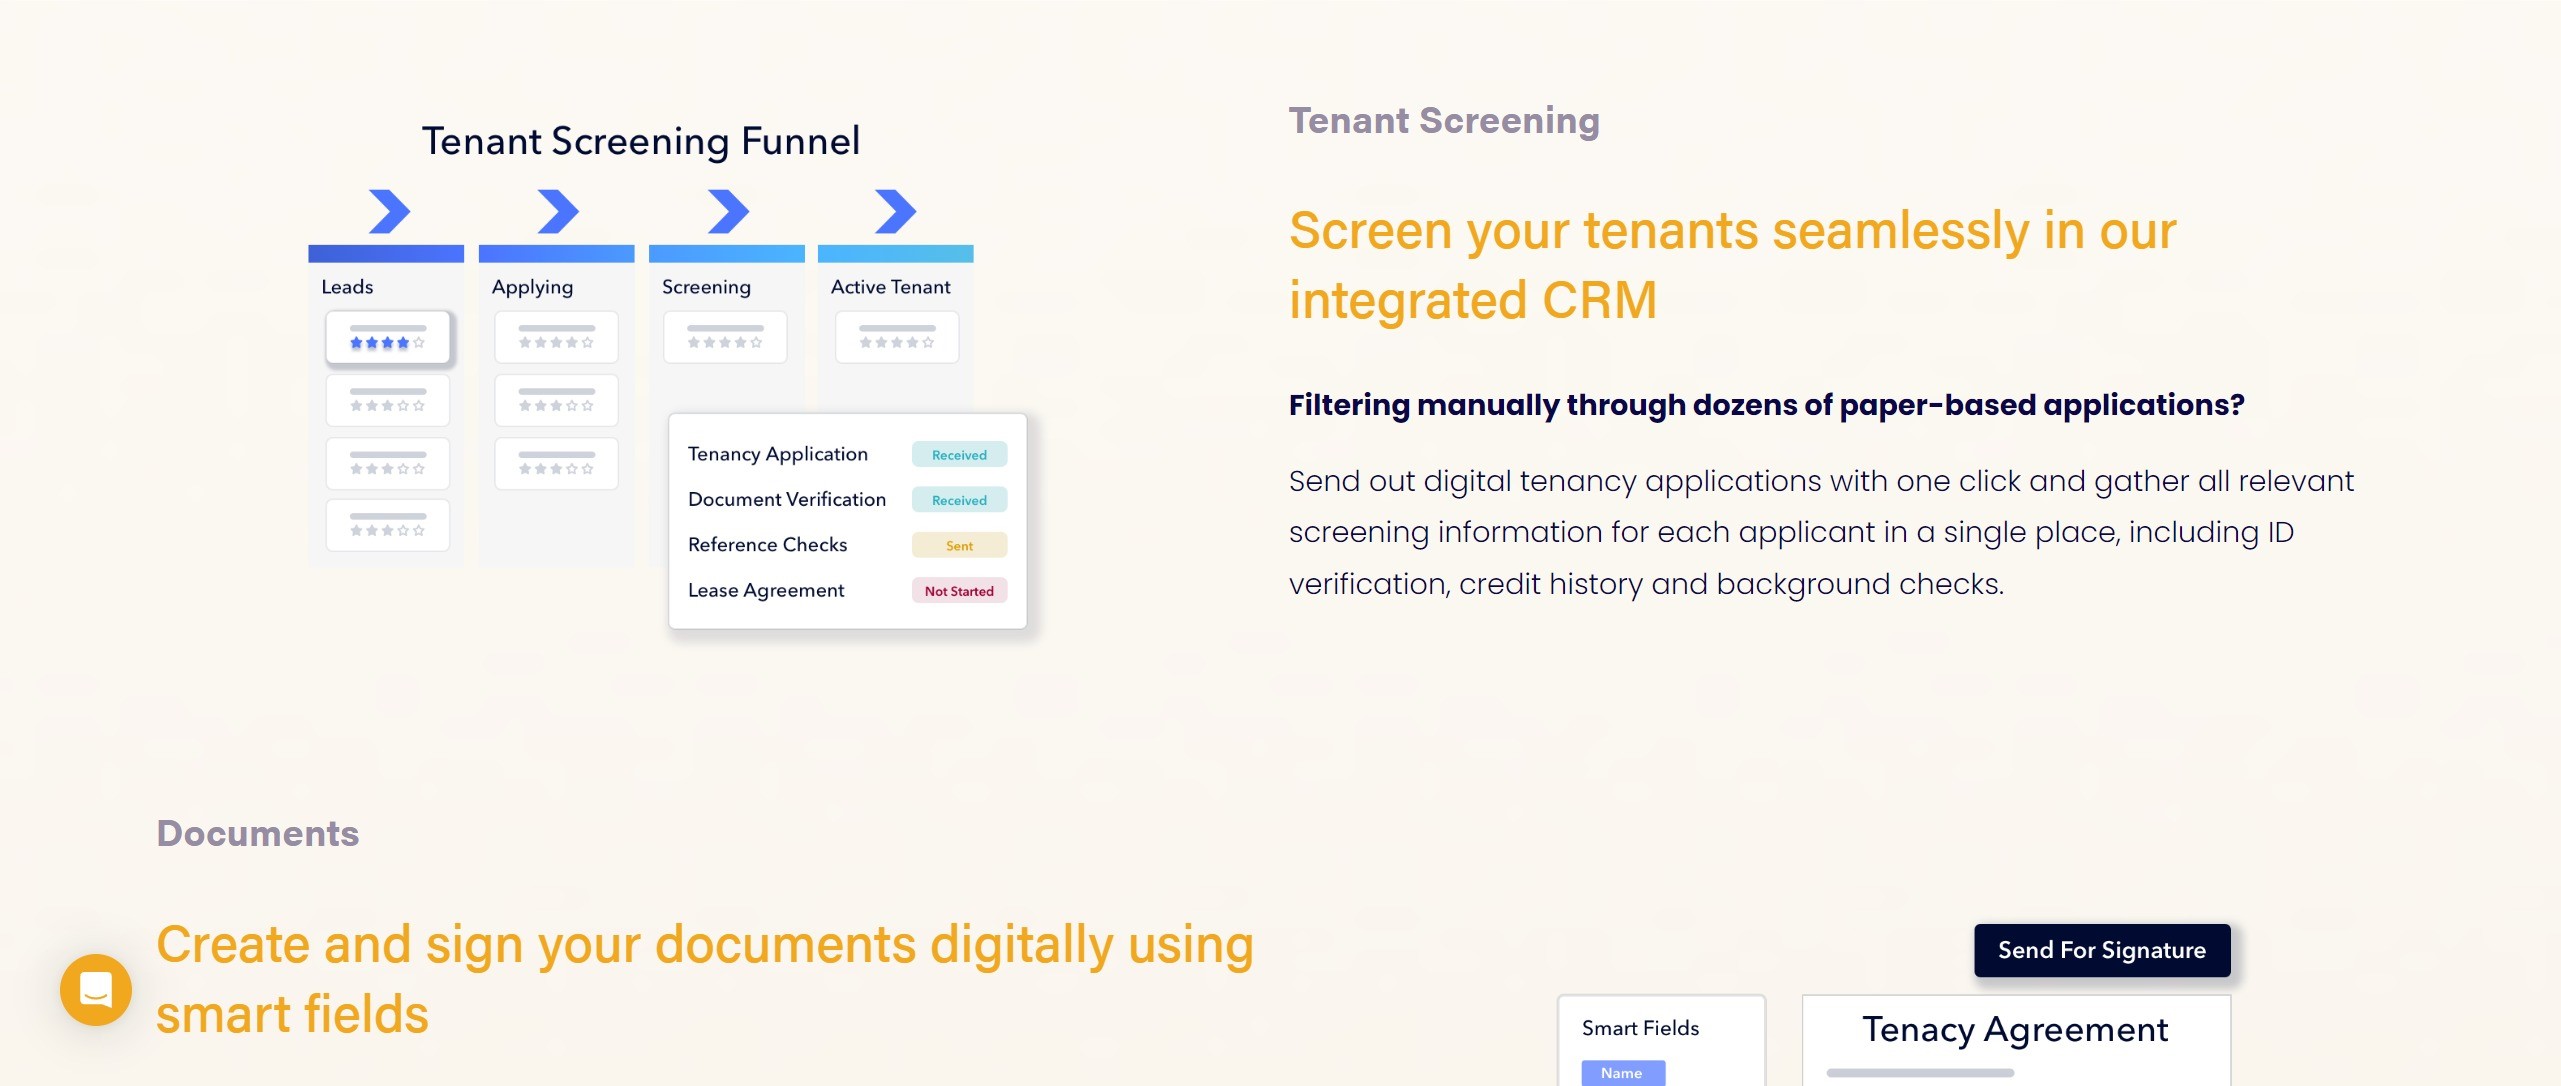
Task: Click the card in the Screening column
Action: pos(725,337)
